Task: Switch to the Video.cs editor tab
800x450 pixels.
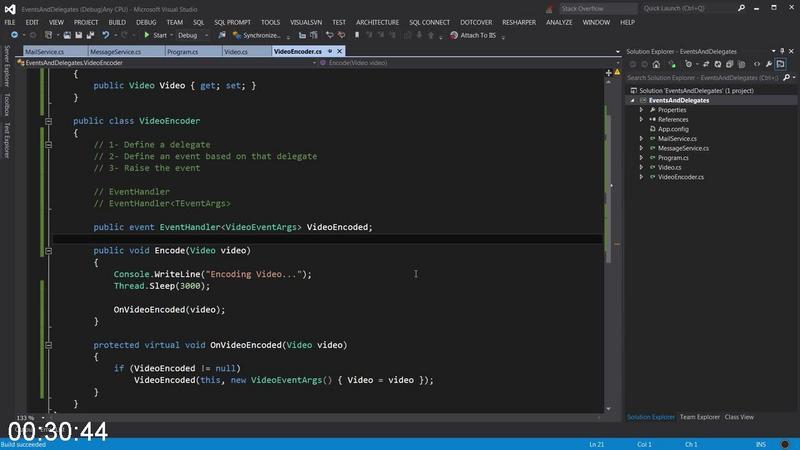Action: pos(236,52)
